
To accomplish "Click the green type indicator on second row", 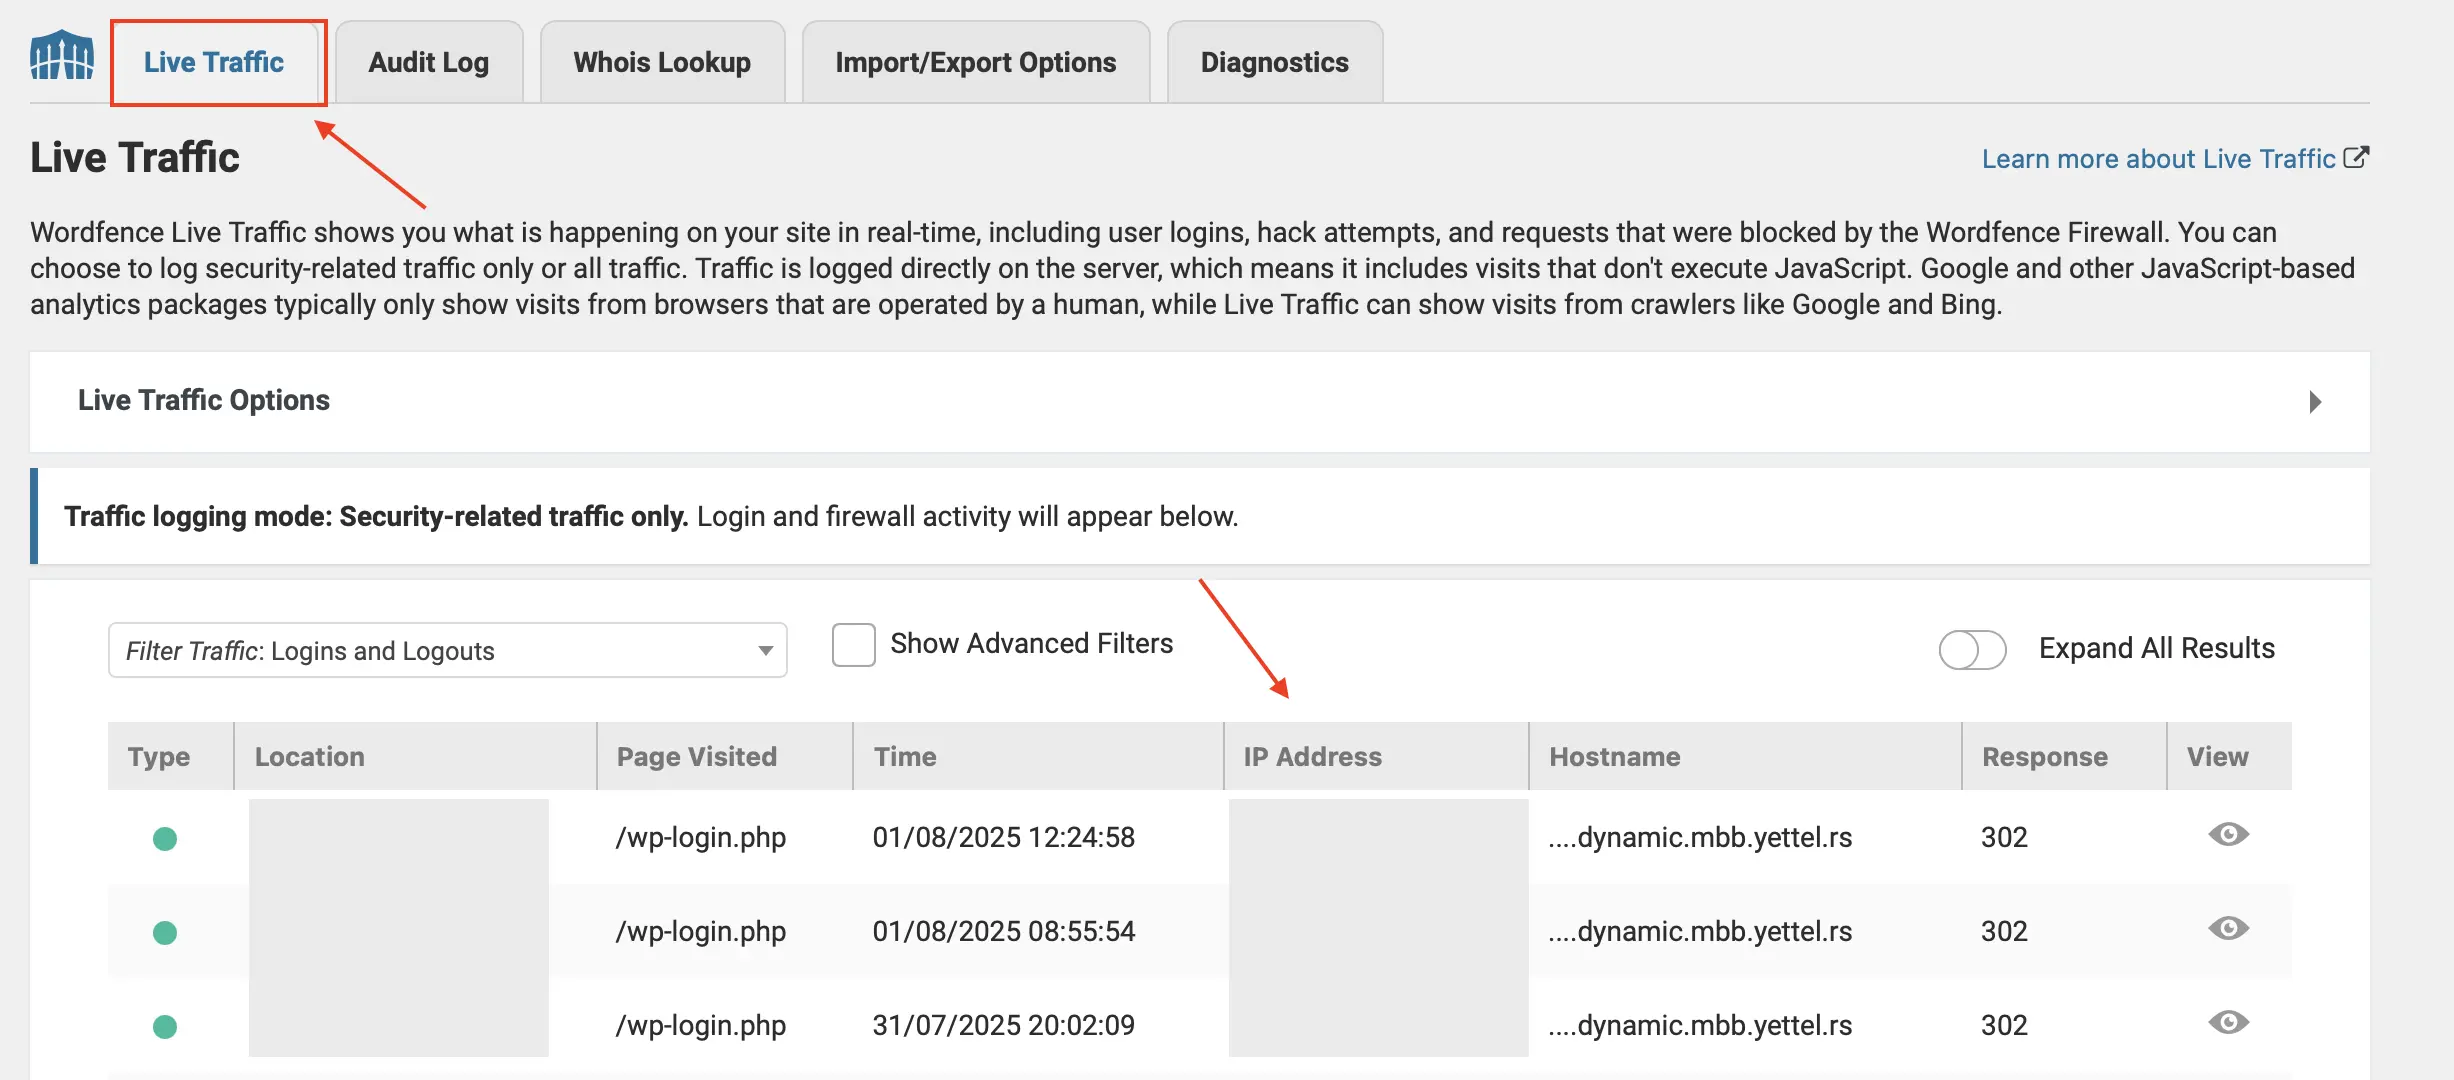I will (167, 931).
